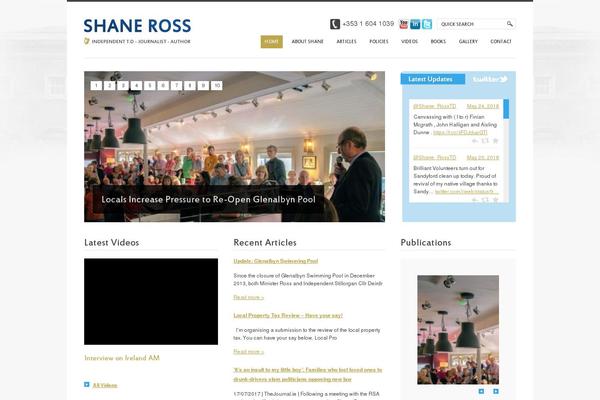600x400 pixels.
Task: Open the Policies menu item
Action: pos(379,42)
